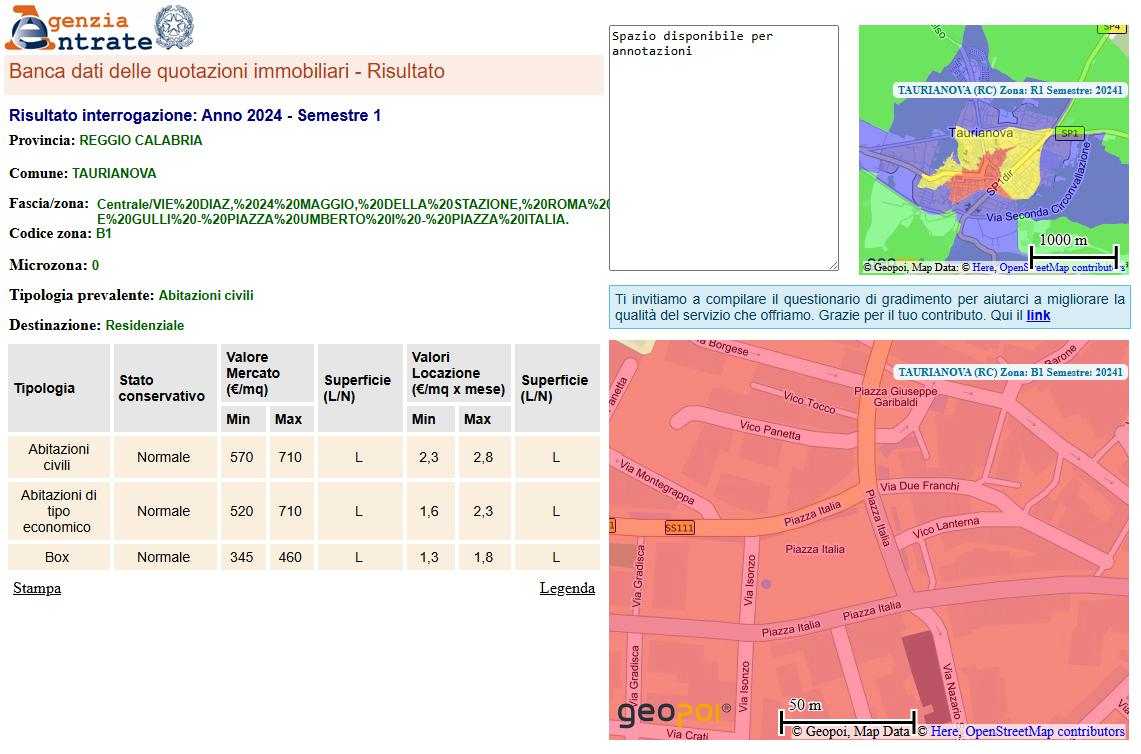Grab the annotation box resize handle

click(832, 264)
